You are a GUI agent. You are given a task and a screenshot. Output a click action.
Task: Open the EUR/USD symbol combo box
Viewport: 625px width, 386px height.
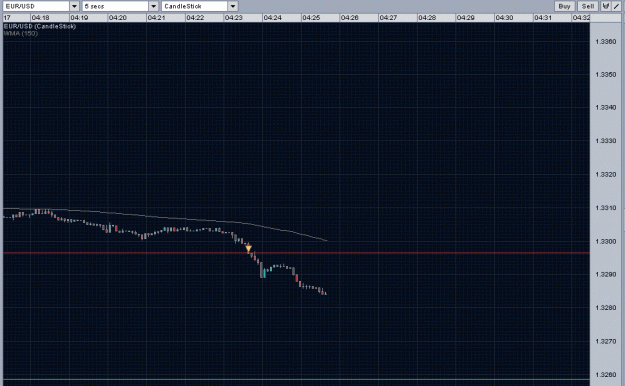pyautogui.click(x=41, y=6)
